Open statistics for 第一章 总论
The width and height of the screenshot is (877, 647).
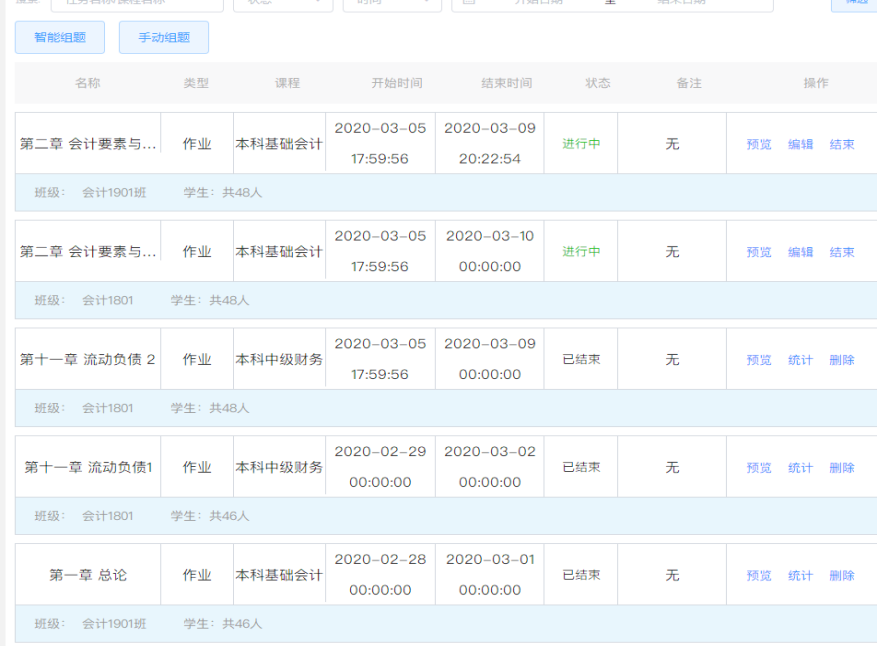point(800,576)
